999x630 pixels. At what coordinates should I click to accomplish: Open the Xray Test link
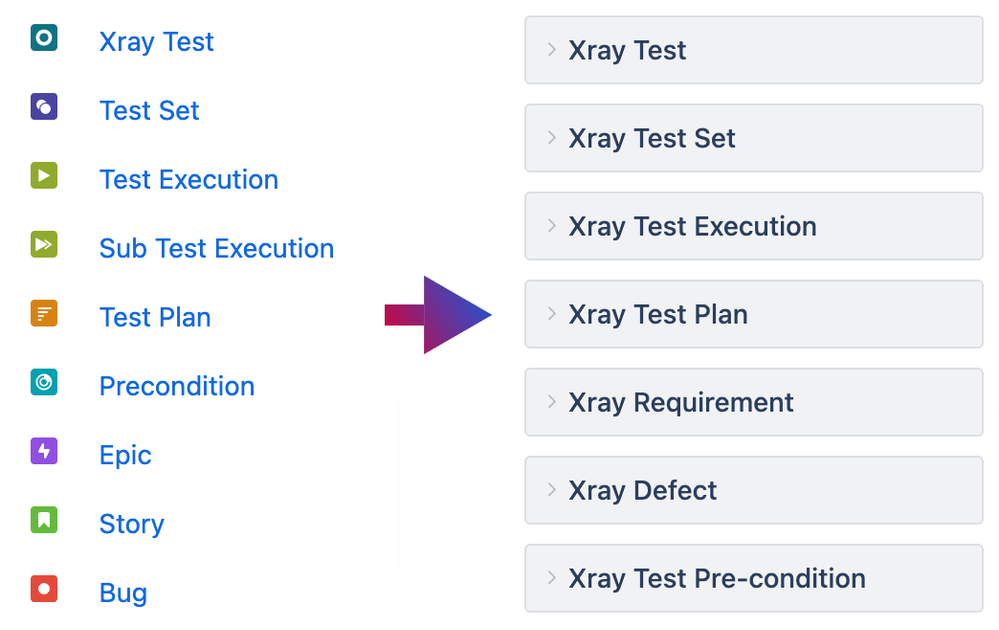[156, 42]
